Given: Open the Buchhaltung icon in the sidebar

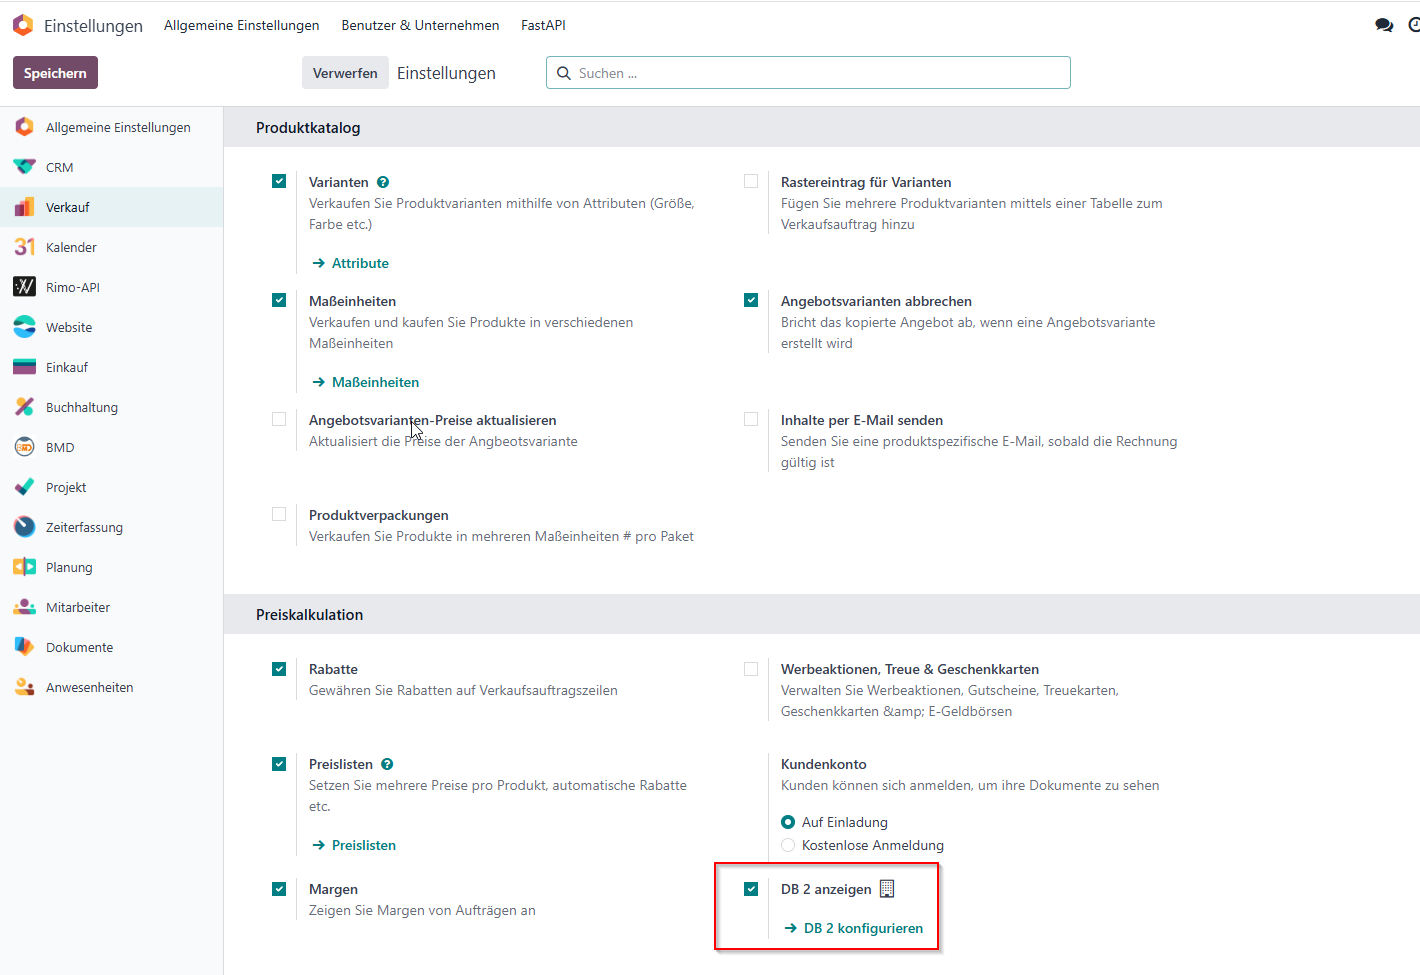Looking at the screenshot, I should [24, 407].
